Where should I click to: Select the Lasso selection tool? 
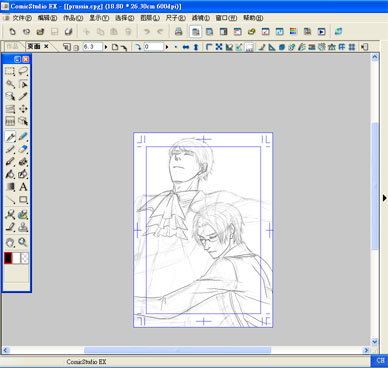(23, 71)
